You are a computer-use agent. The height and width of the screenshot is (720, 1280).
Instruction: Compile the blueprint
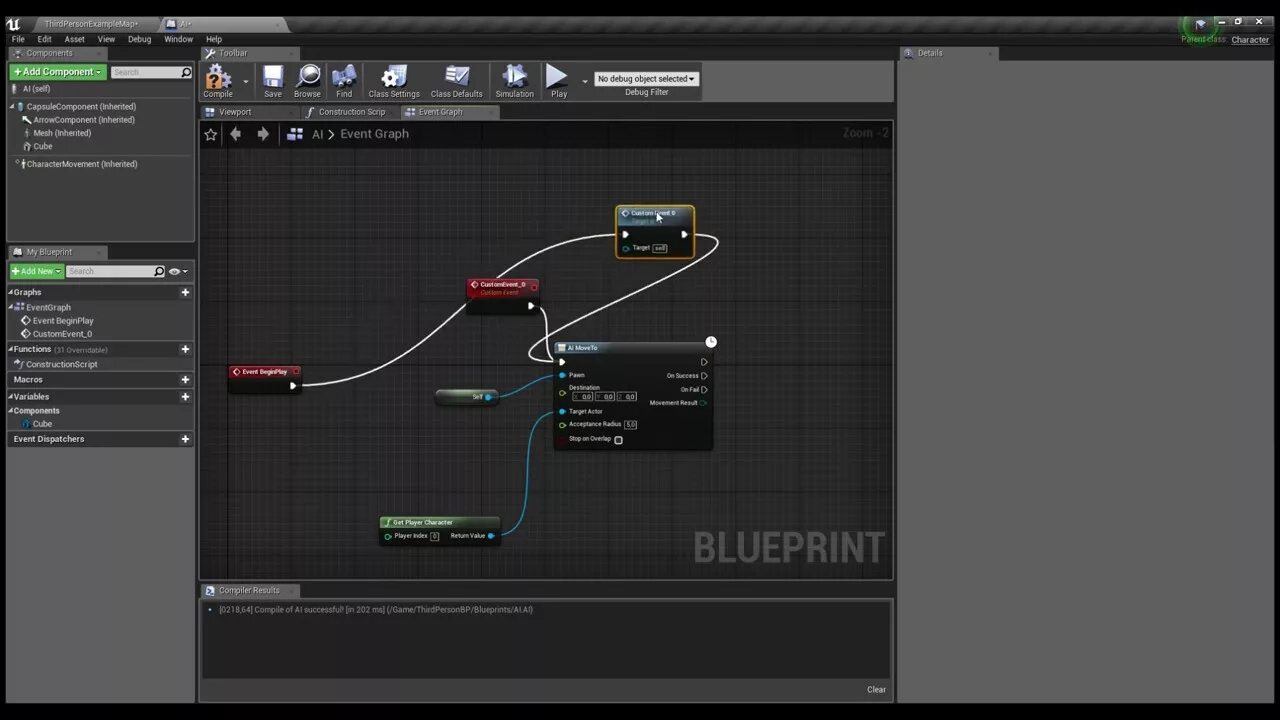218,81
